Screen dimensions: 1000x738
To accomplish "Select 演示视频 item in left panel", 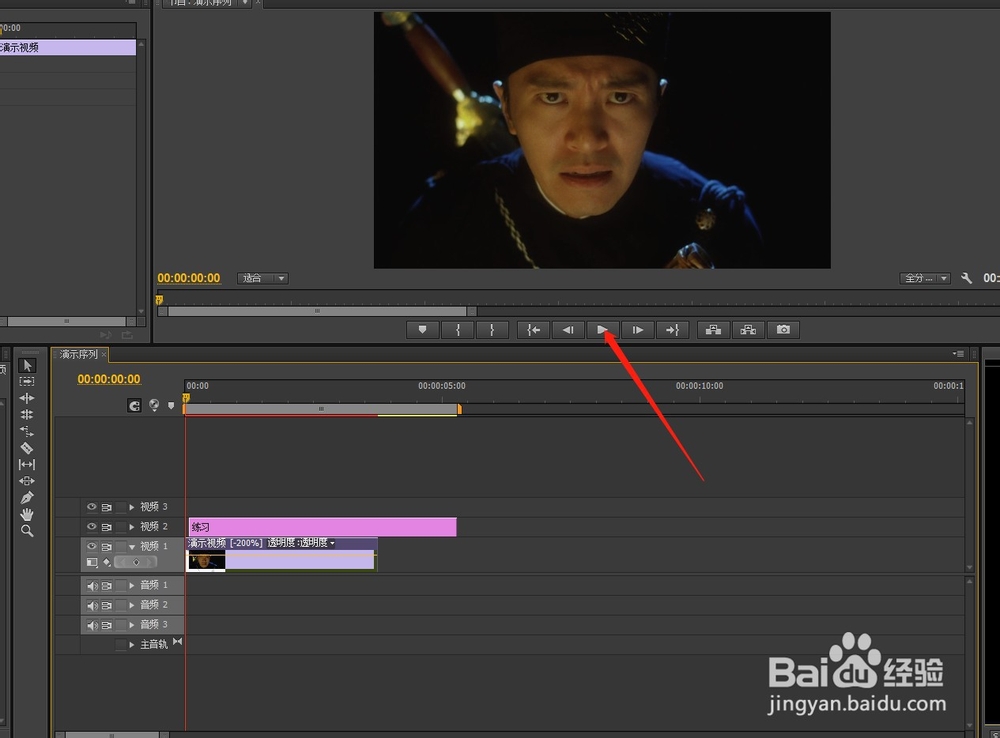I will click(68, 47).
